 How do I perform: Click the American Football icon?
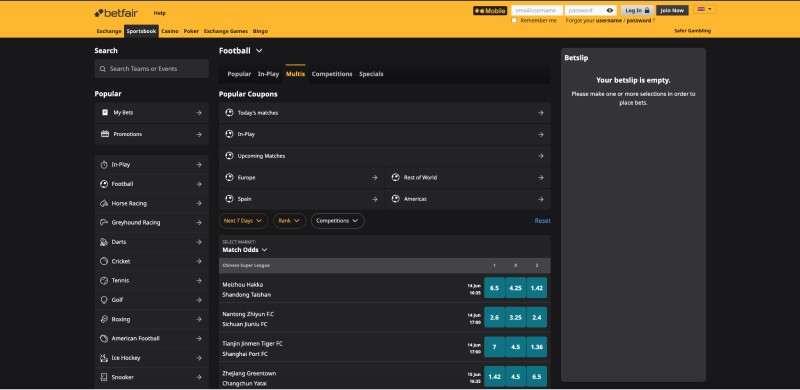(x=104, y=338)
